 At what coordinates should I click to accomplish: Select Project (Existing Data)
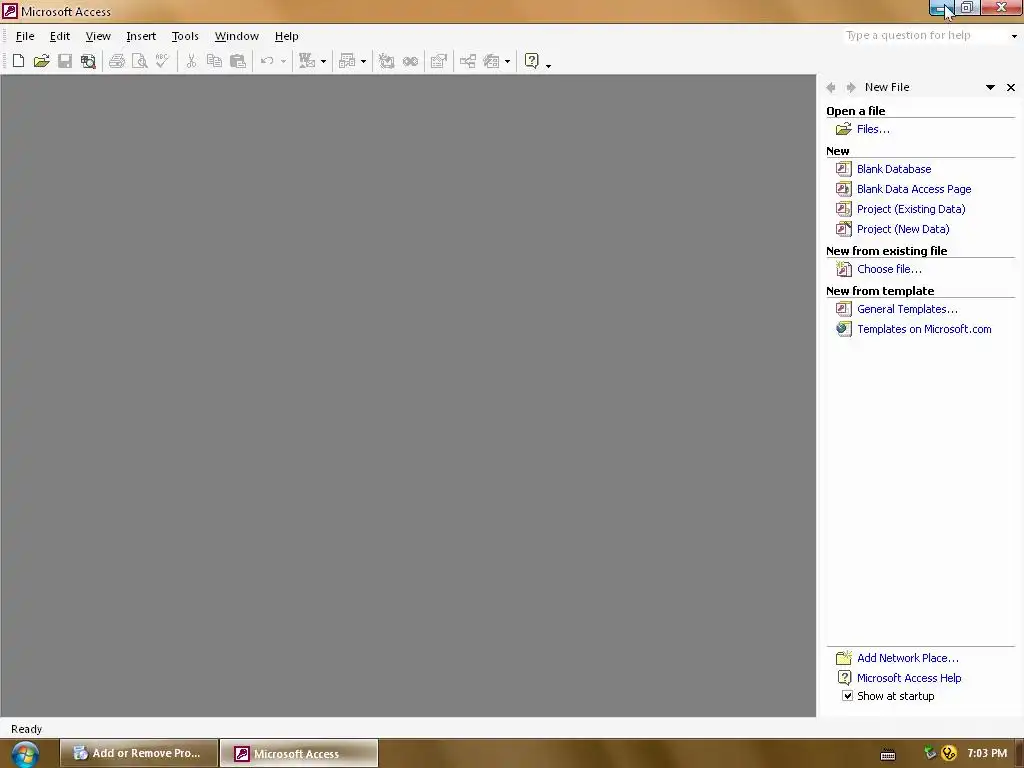tap(911, 210)
